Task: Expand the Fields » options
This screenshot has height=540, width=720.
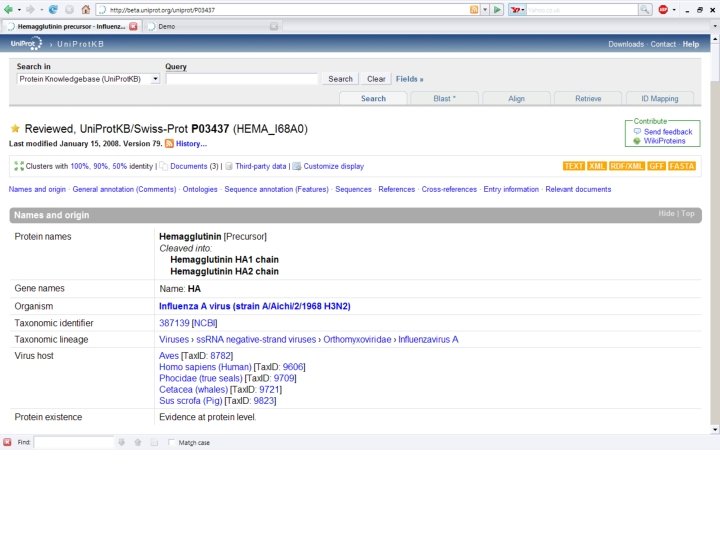Action: coord(410,79)
